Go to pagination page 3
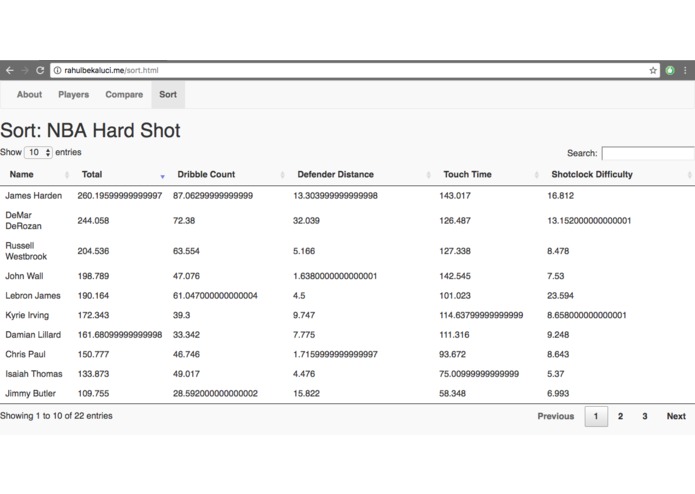 (645, 416)
